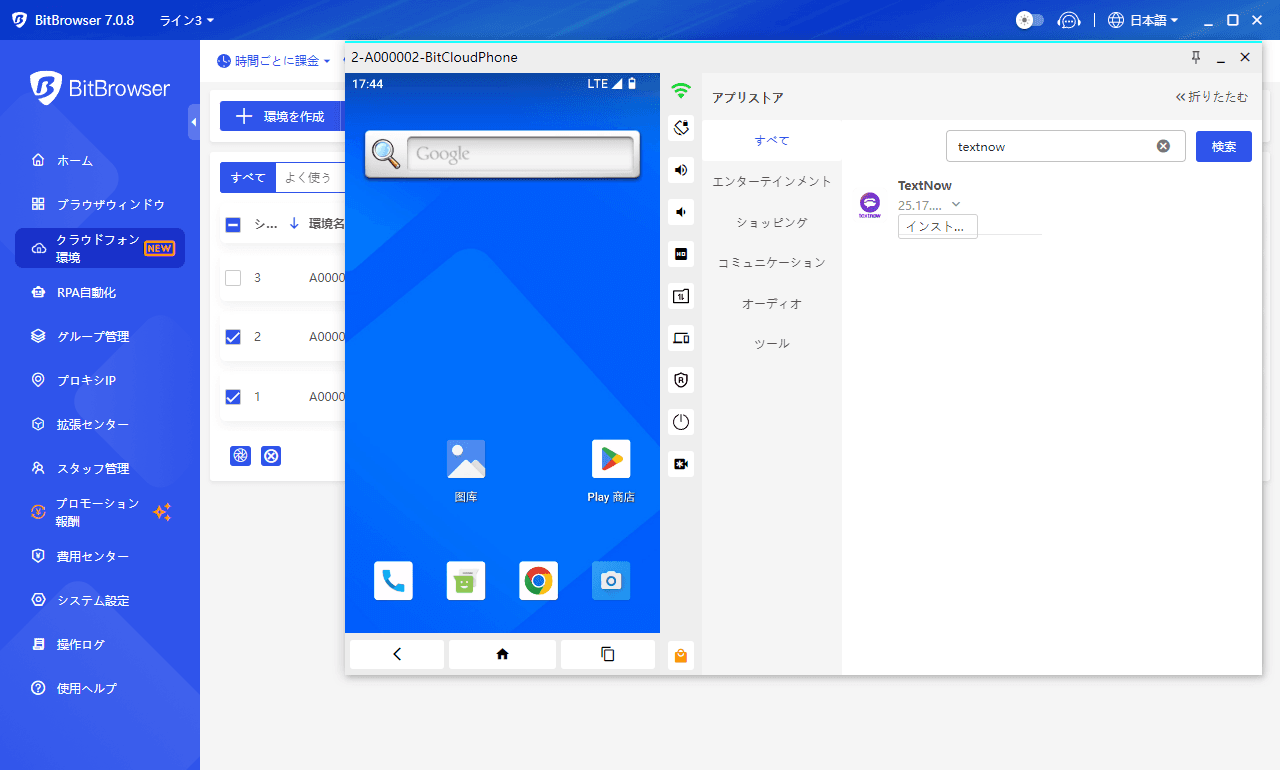1280x770 pixels.
Task: Open the orange app store bag icon
Action: (x=681, y=656)
